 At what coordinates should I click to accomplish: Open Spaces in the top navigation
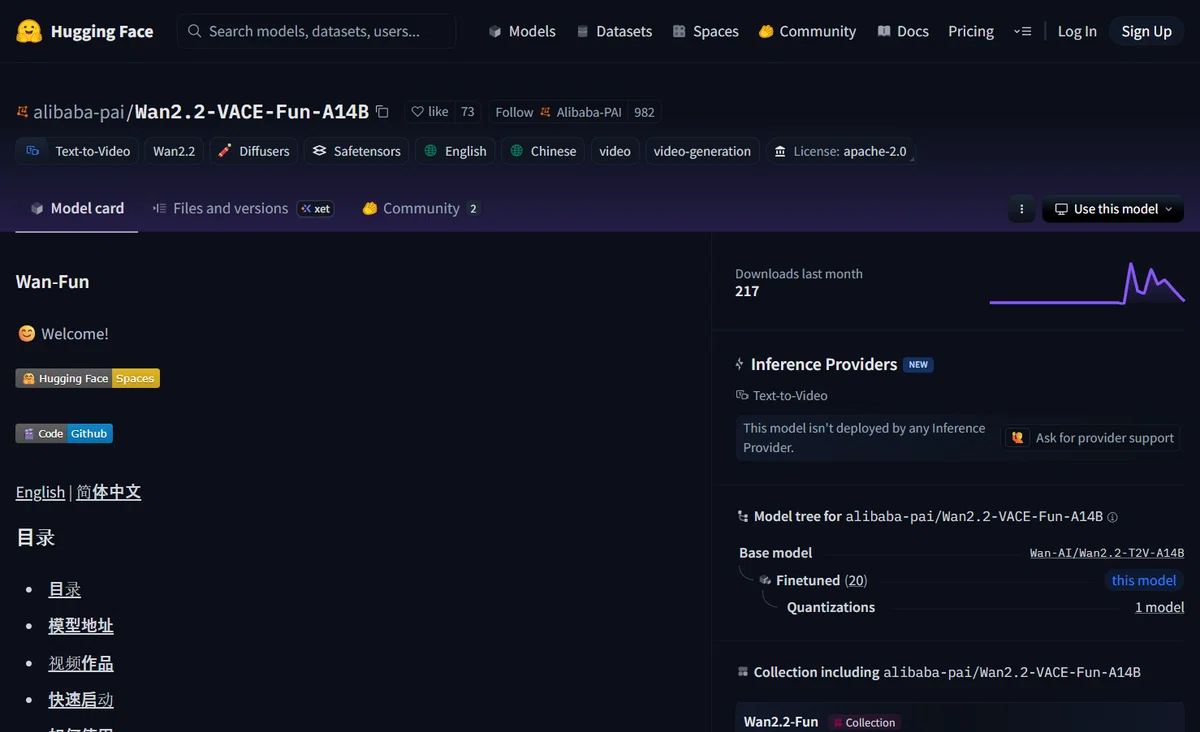705,31
